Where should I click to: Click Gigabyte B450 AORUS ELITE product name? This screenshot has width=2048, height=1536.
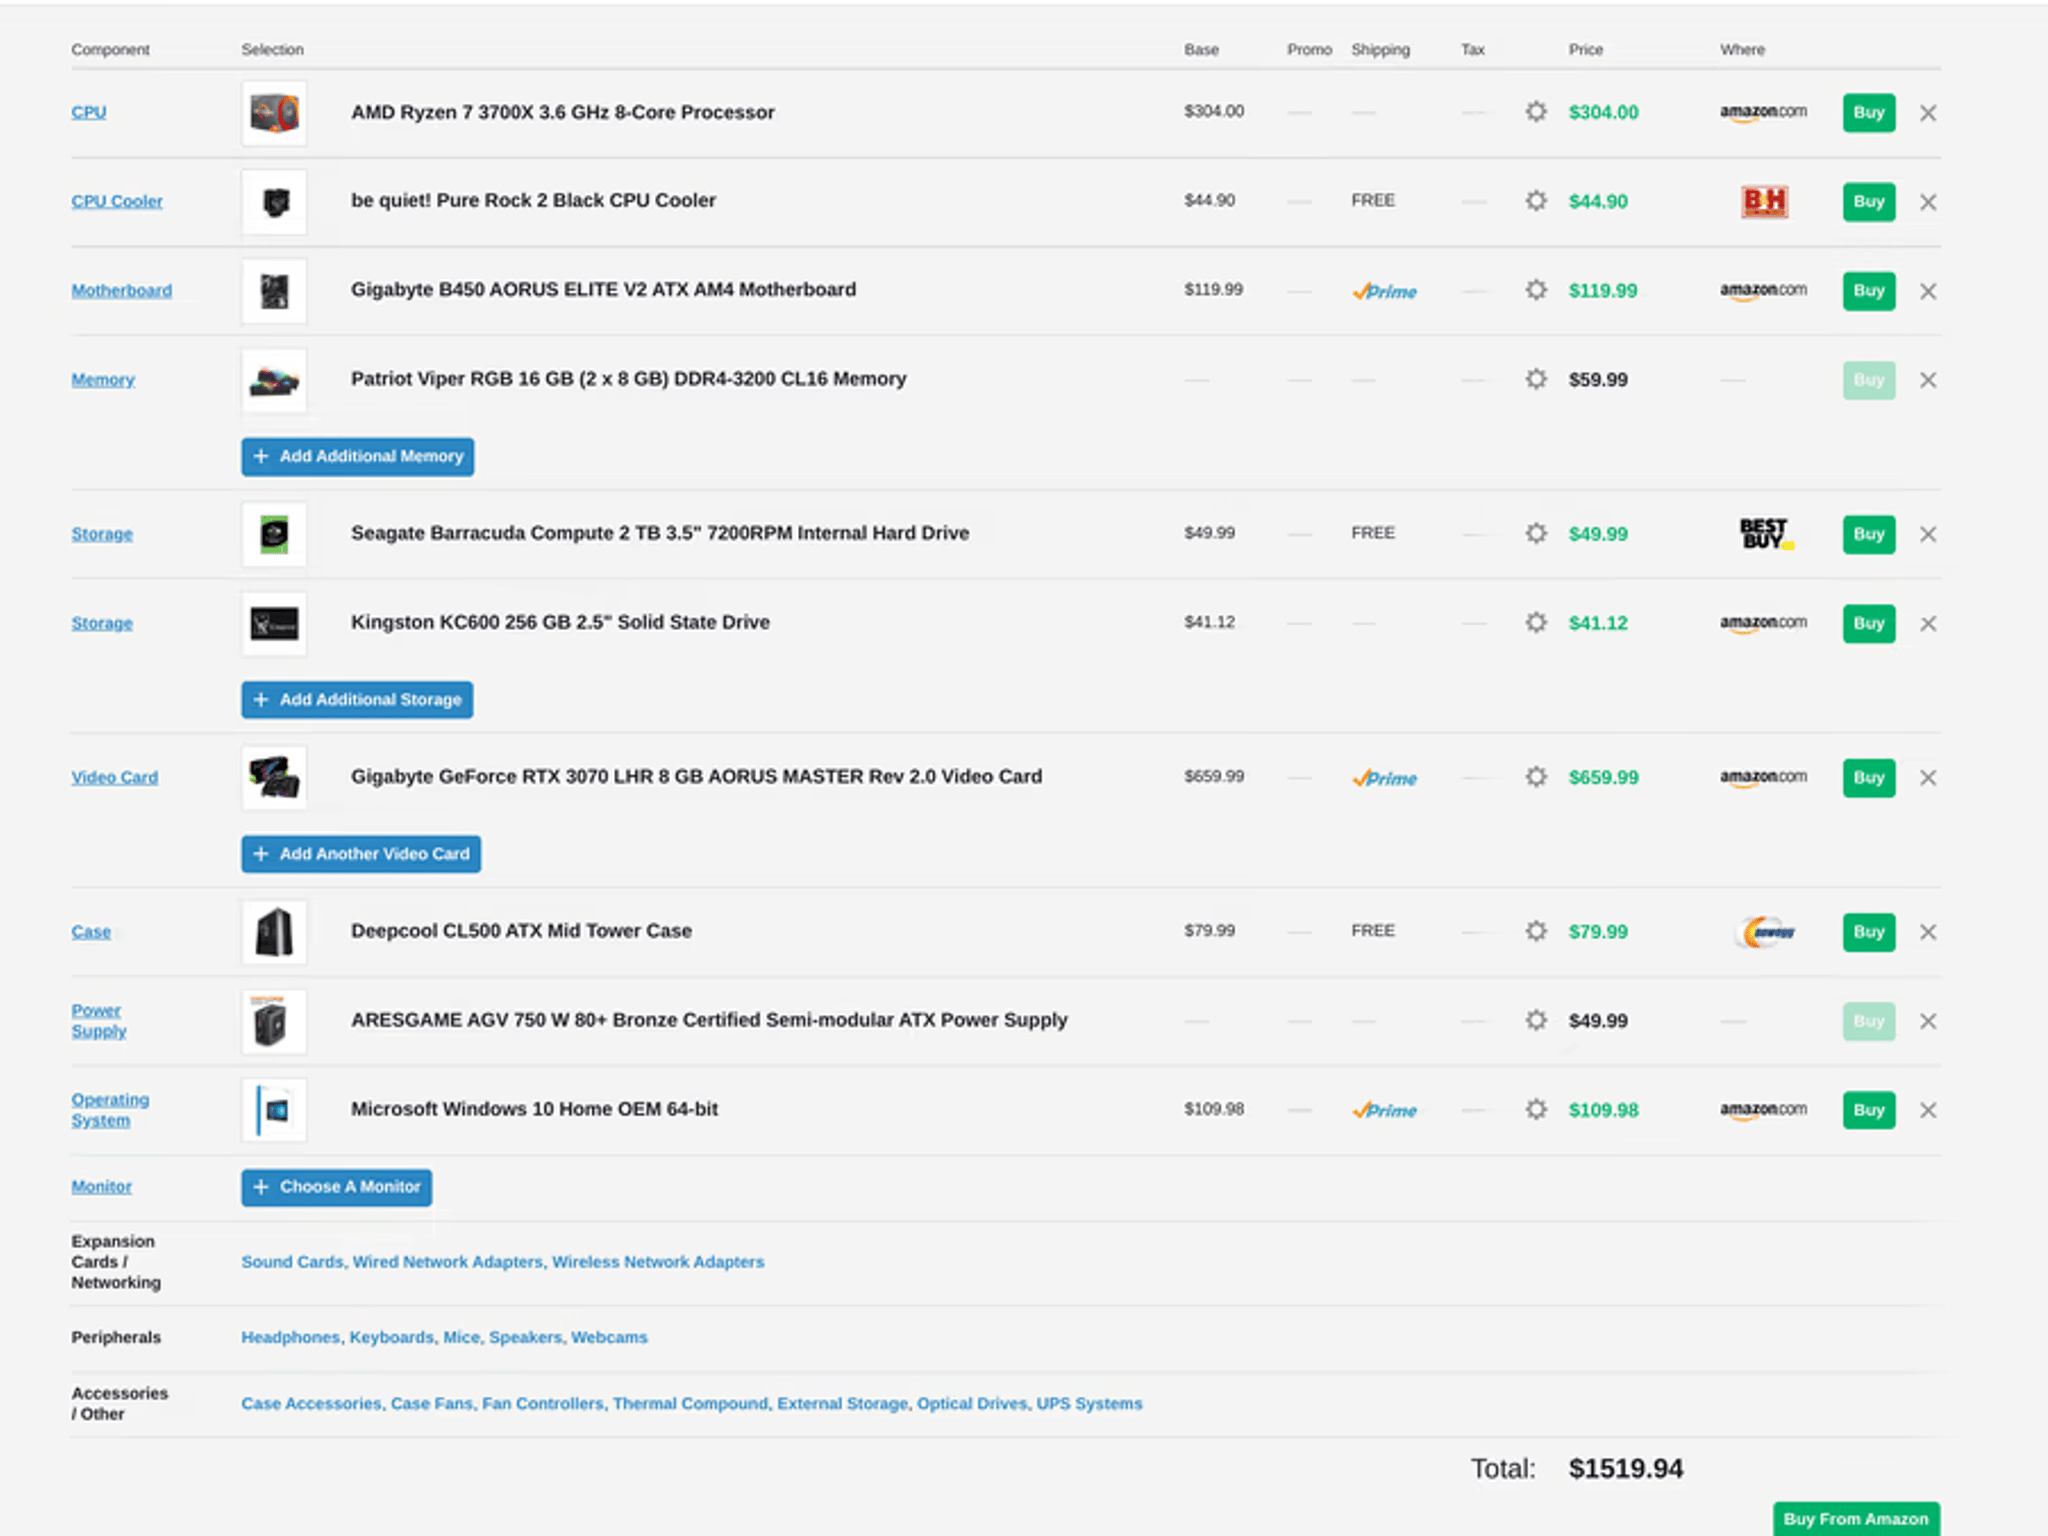tap(603, 289)
